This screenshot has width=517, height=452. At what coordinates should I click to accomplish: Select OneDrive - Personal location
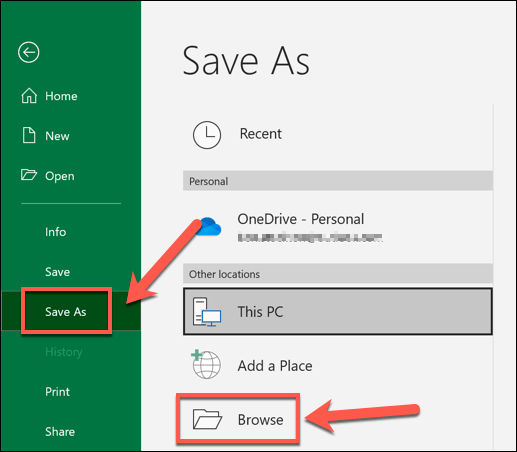[x=338, y=227]
